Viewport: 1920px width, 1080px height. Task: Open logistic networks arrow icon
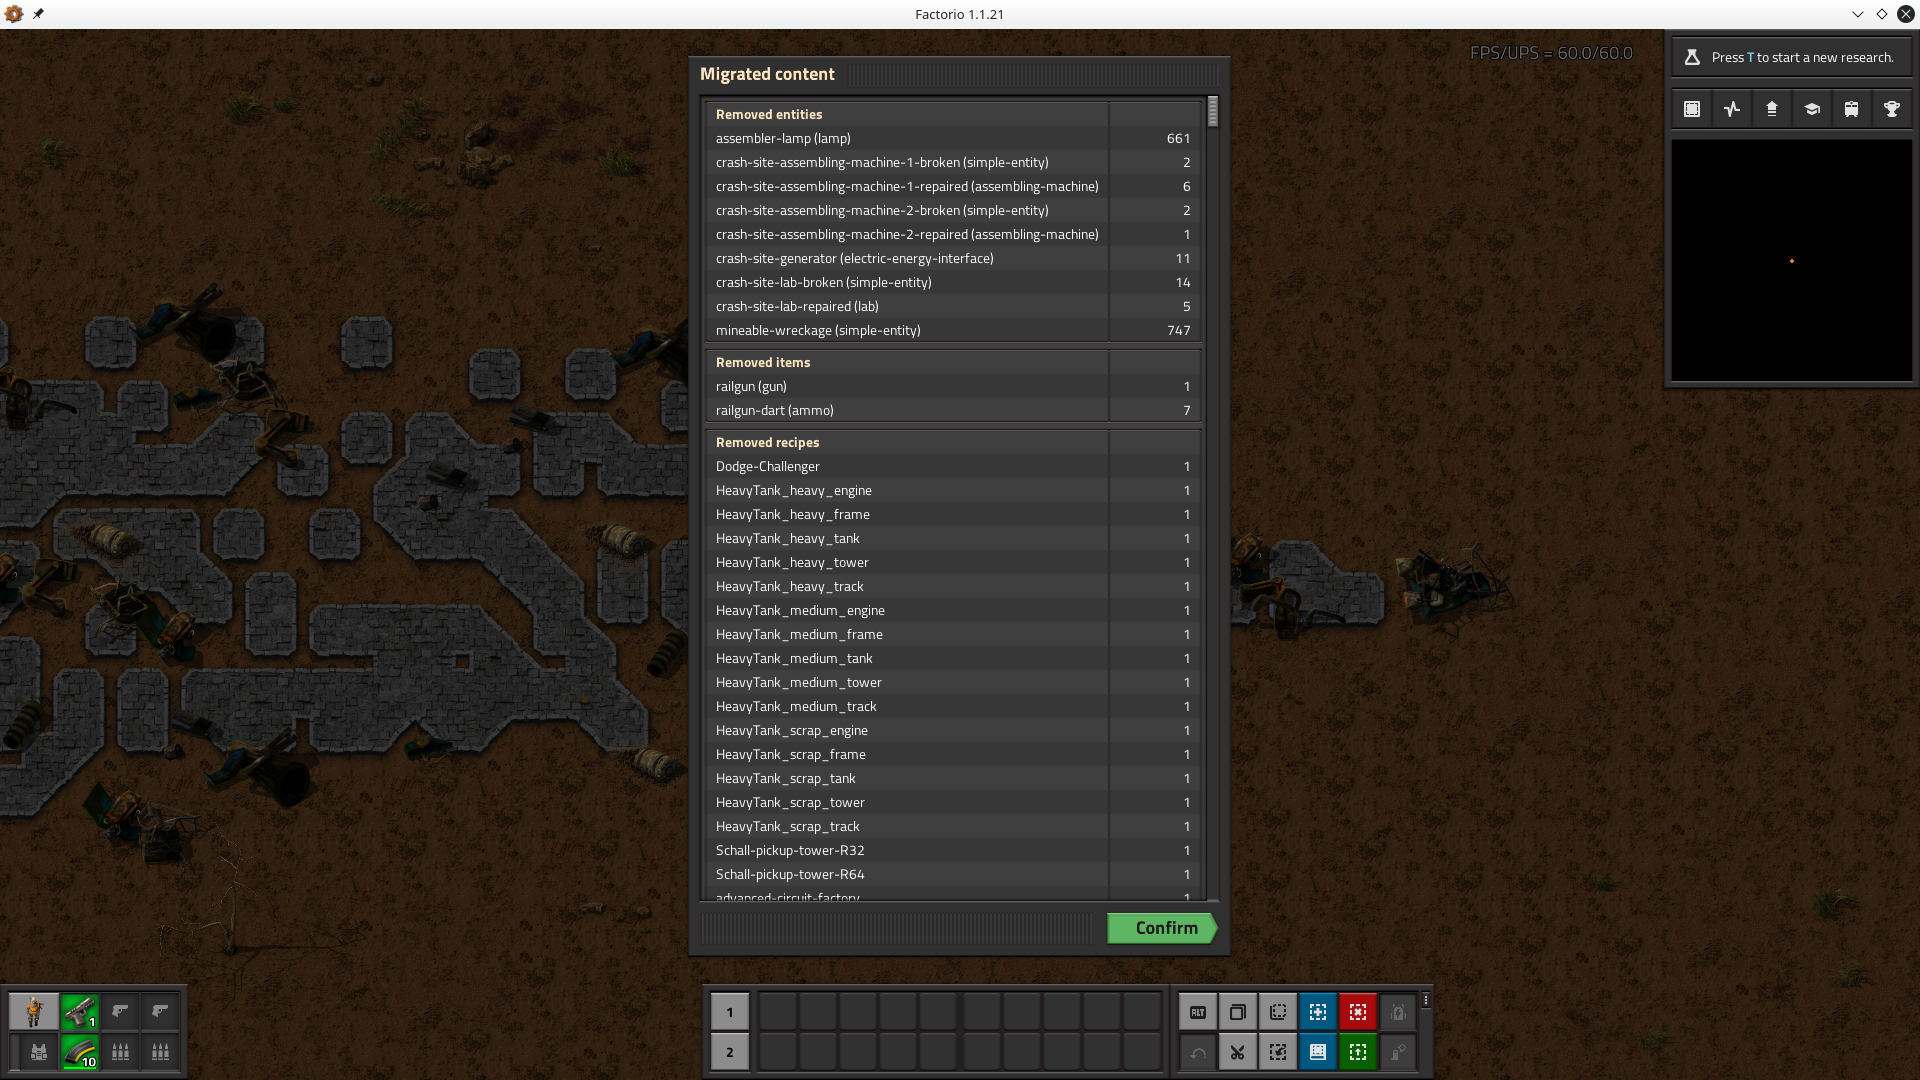(1772, 109)
